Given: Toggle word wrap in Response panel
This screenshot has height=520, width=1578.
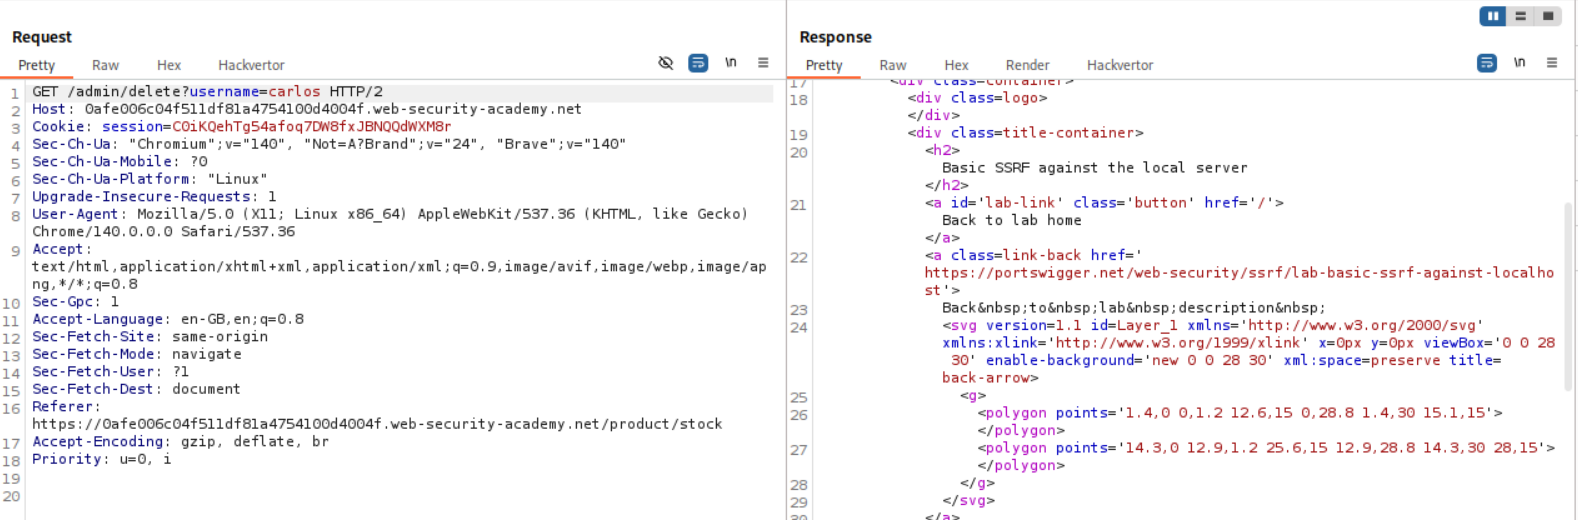Looking at the screenshot, I should click(1487, 63).
